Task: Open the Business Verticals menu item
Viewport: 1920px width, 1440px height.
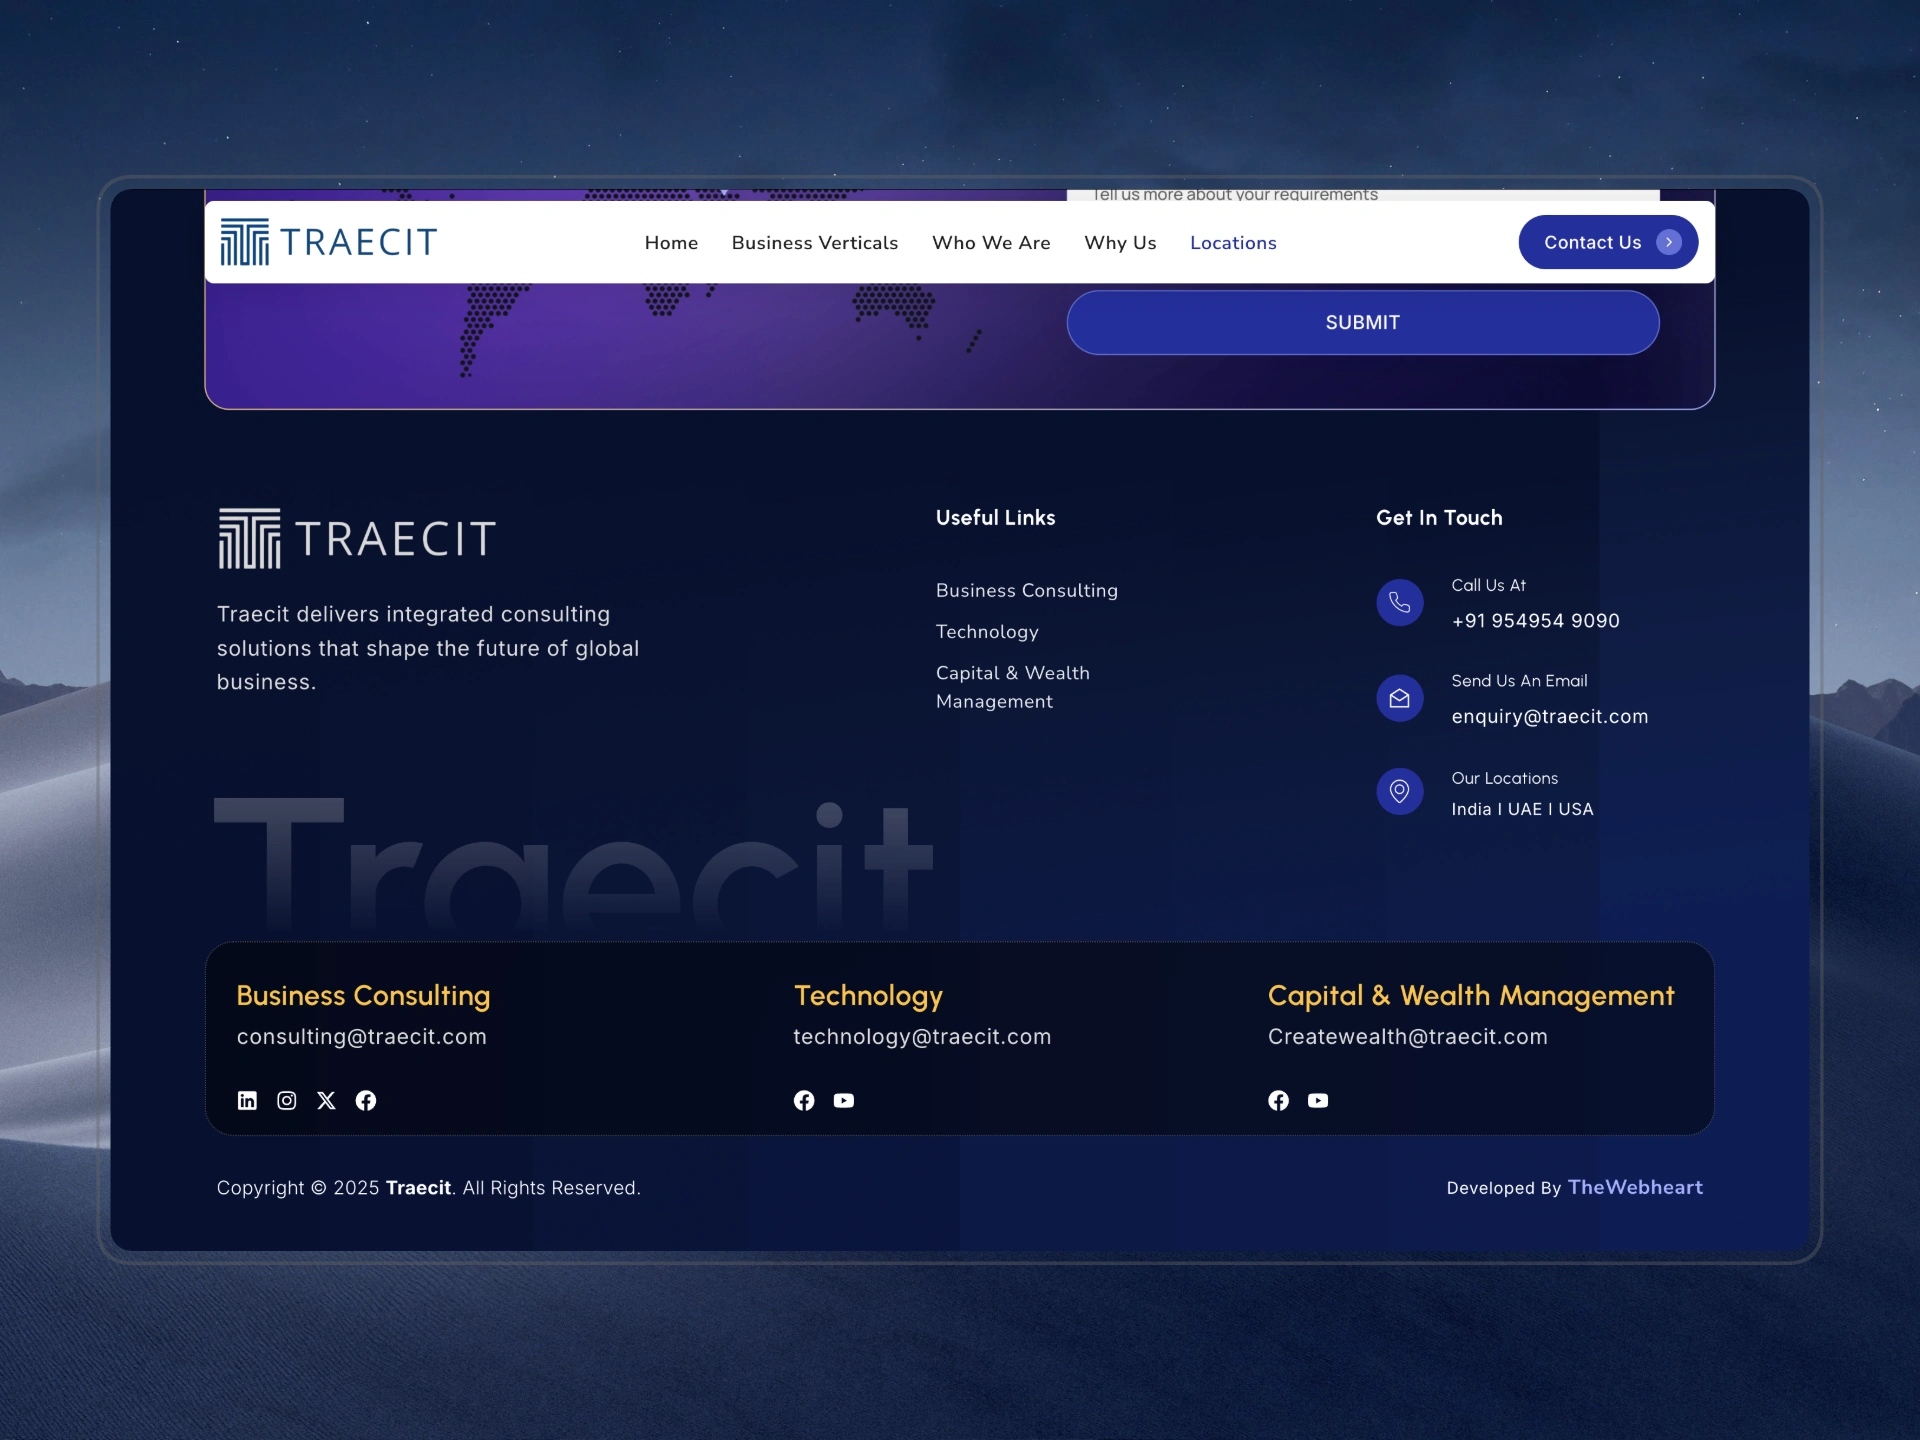Action: point(814,243)
